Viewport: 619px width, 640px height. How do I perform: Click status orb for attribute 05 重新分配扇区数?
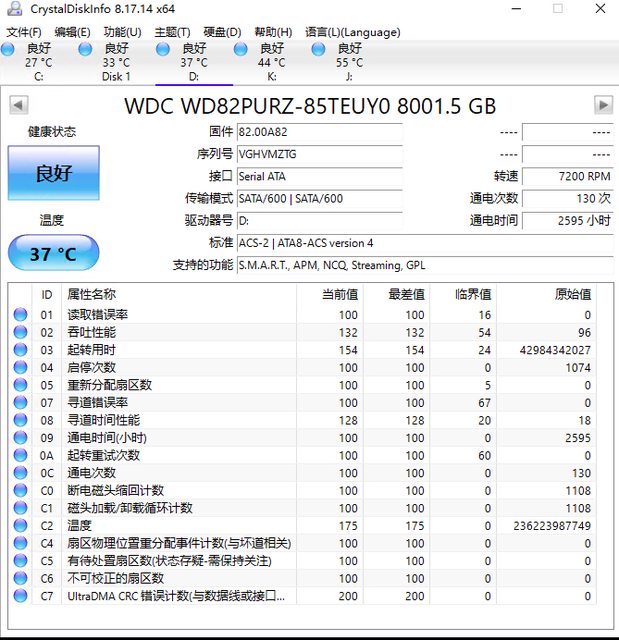coord(20,385)
